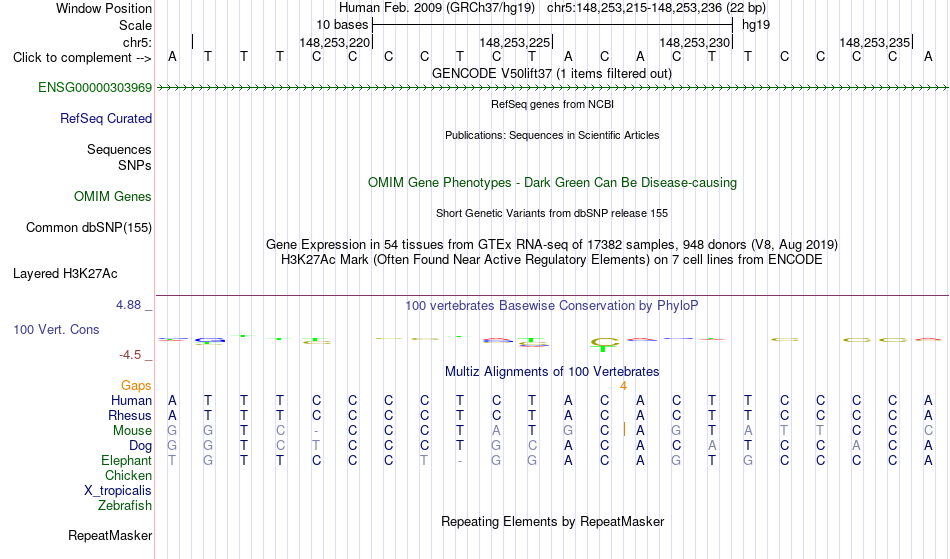
Task: Click the Common dbSNP(155) track label
Action: pos(88,228)
